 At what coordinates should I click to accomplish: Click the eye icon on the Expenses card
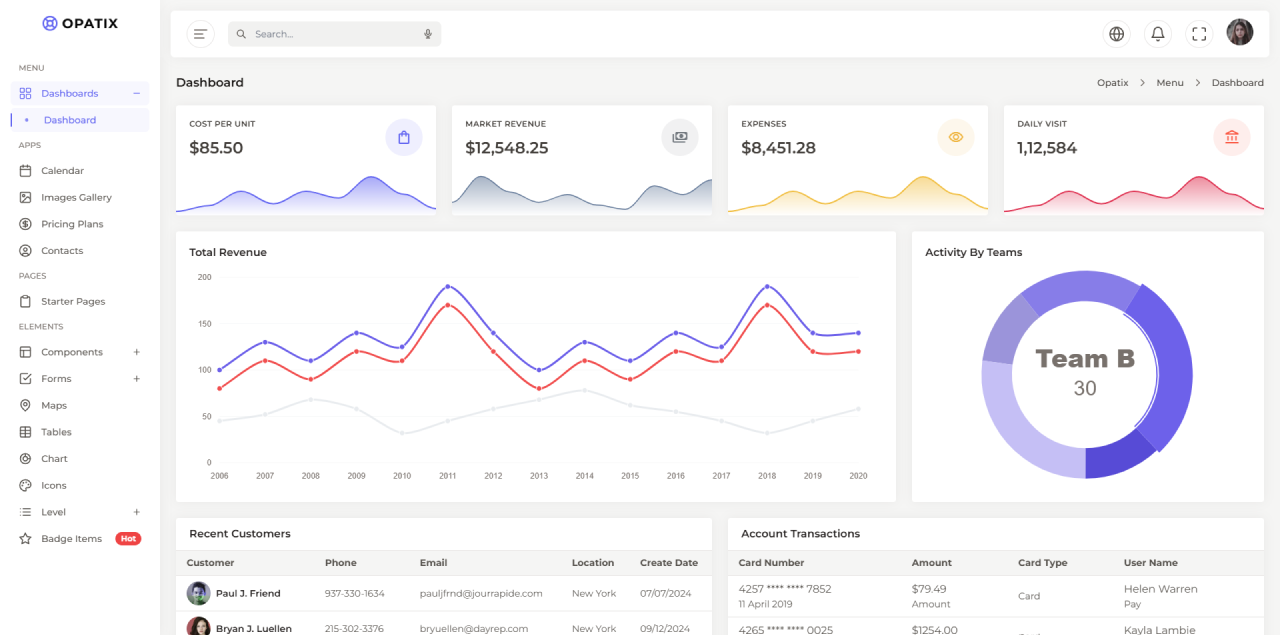click(956, 137)
